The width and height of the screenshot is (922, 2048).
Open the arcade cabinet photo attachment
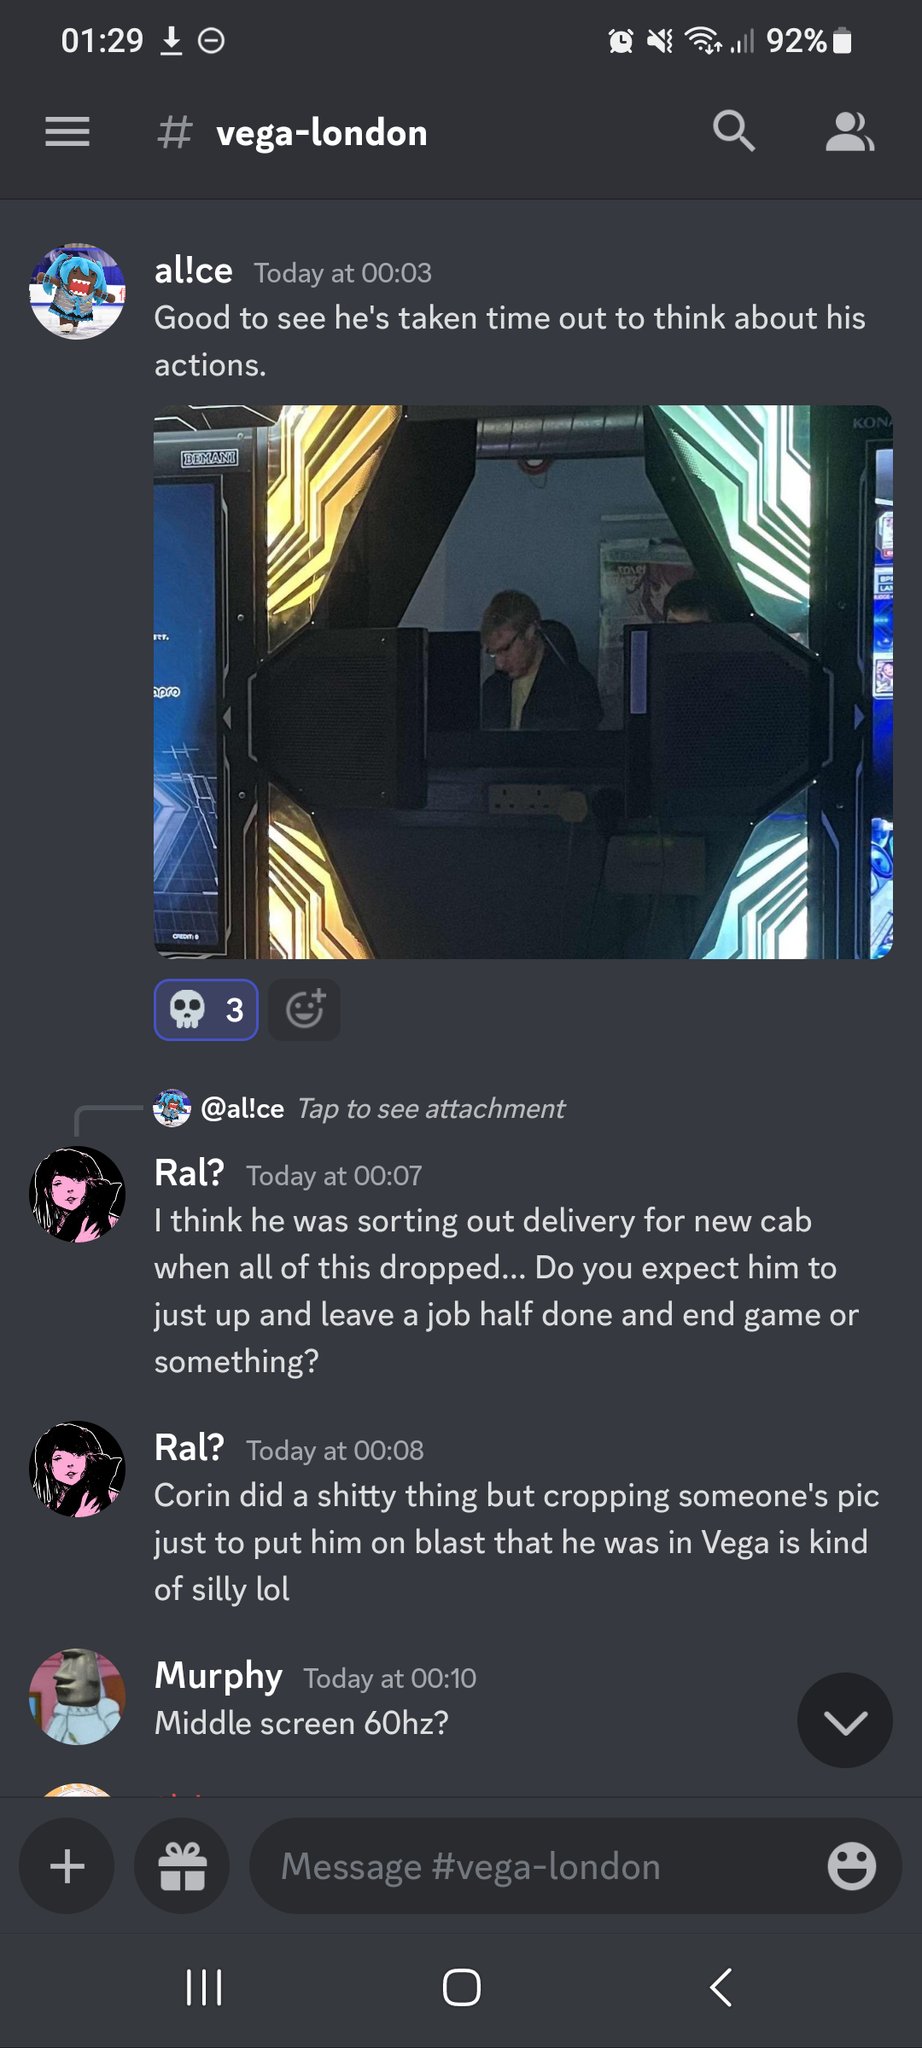tap(523, 682)
